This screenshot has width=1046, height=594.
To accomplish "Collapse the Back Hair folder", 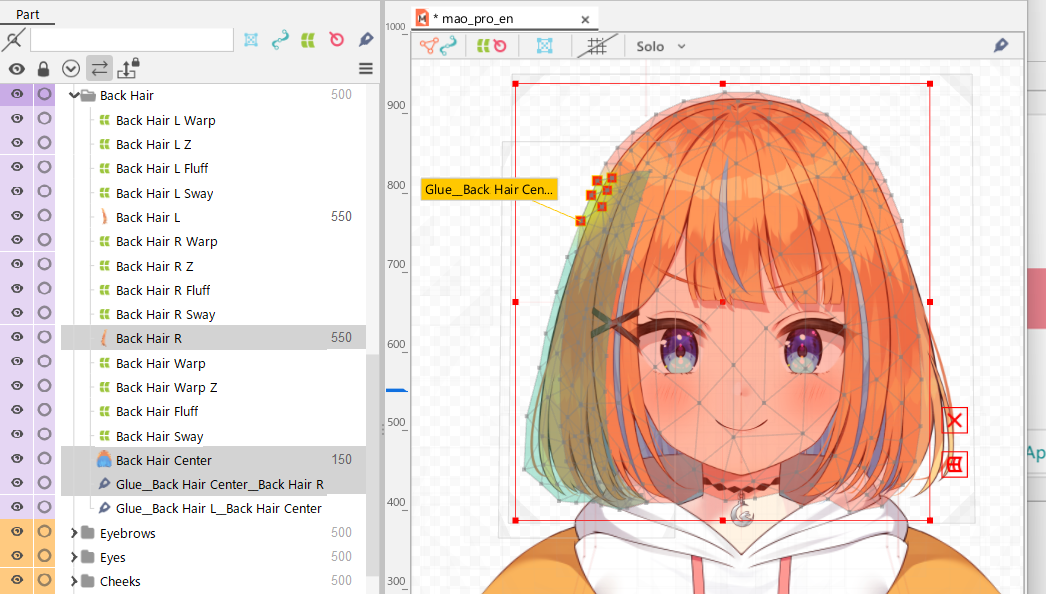I will 73,96.
